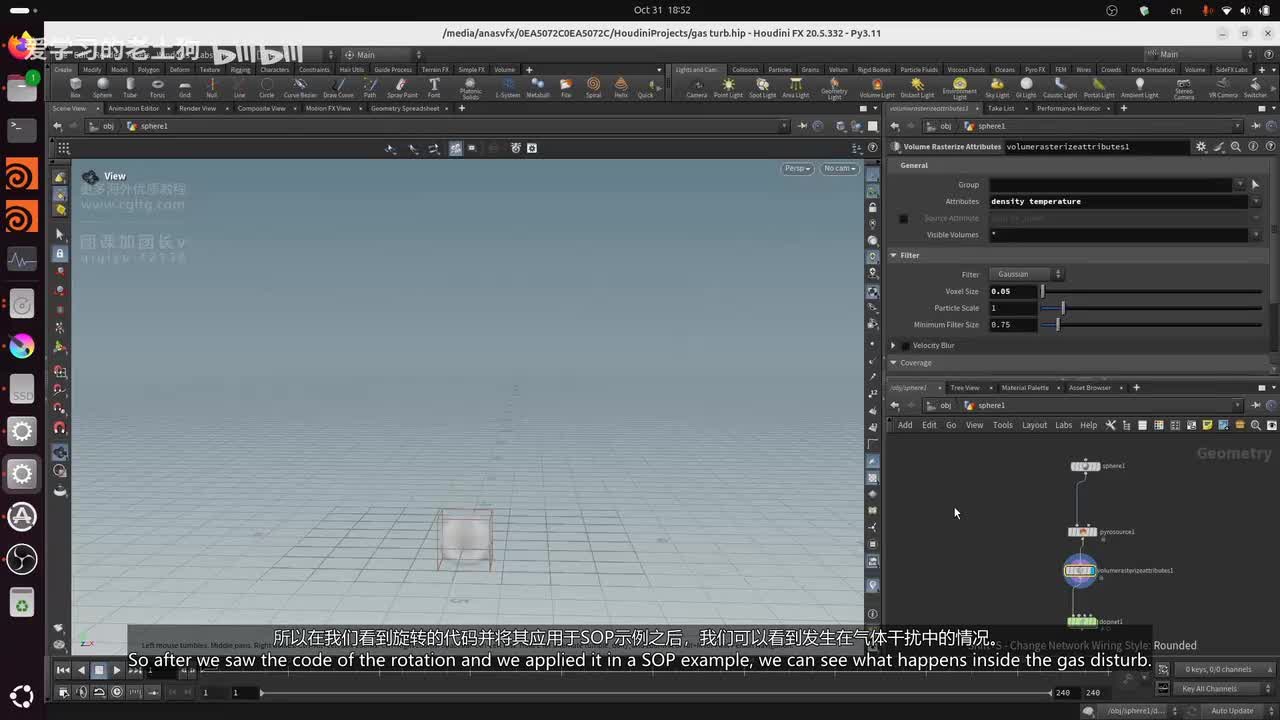
Task: Toggle the Velocity Blur checkbox
Action: [904, 345]
